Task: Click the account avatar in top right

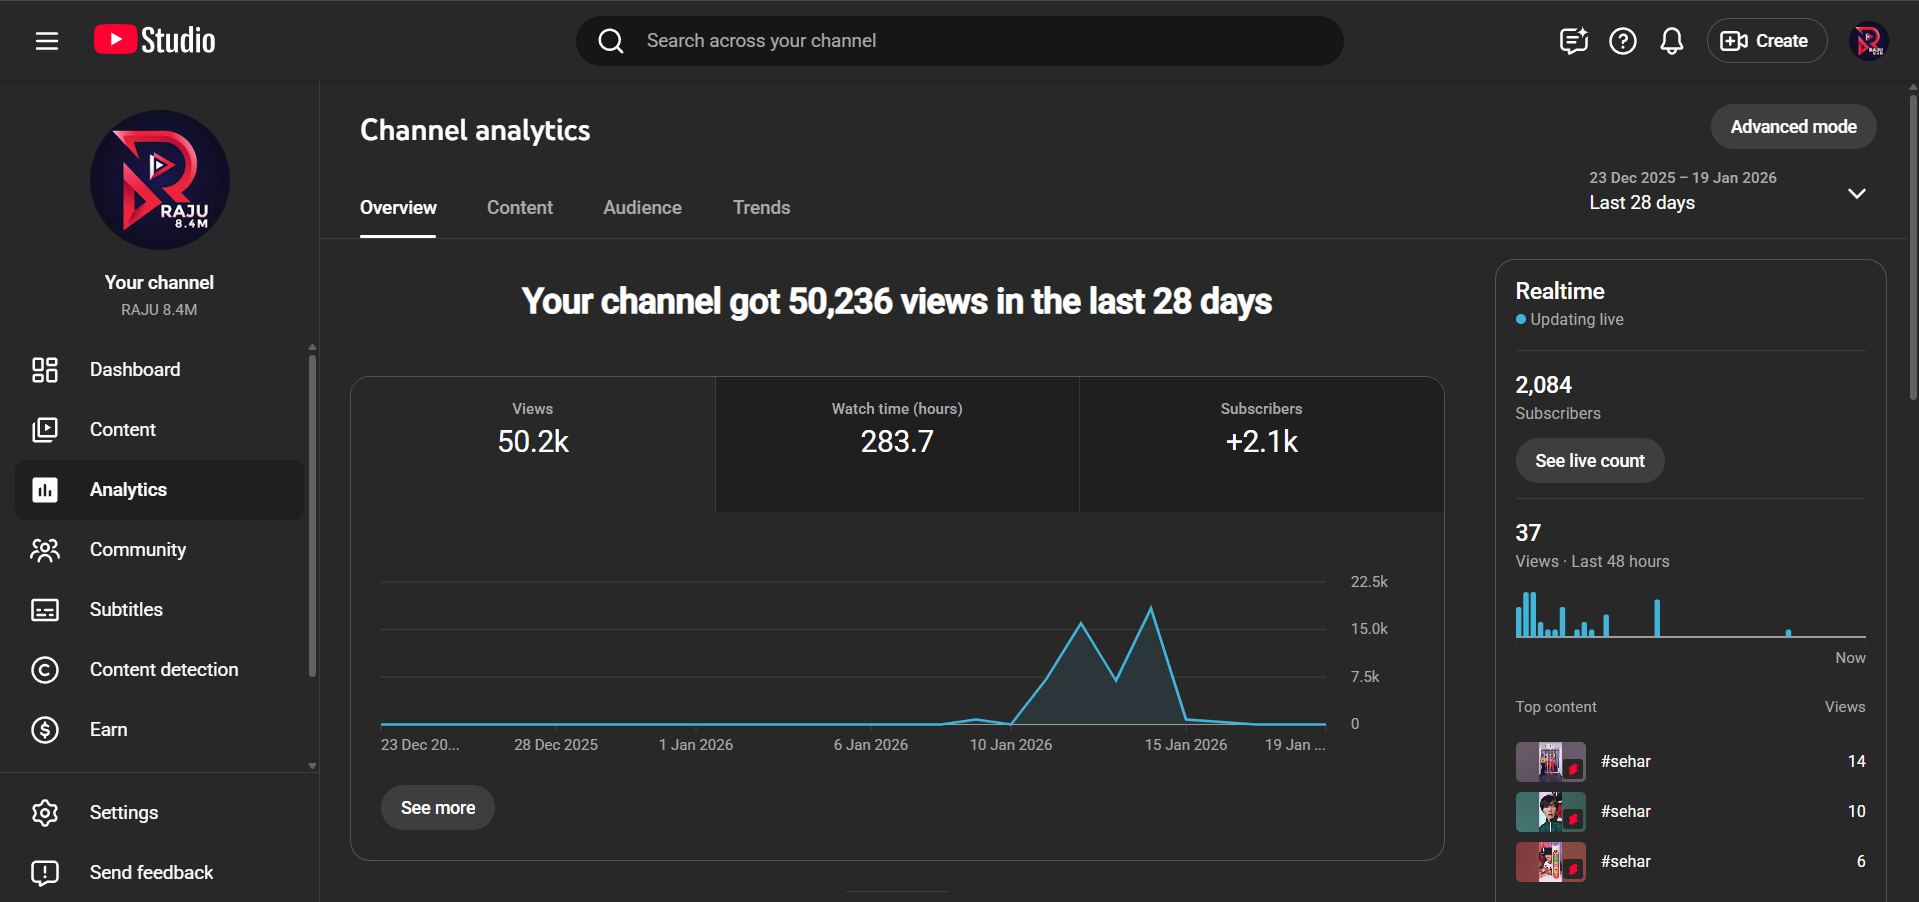Action: tap(1867, 41)
